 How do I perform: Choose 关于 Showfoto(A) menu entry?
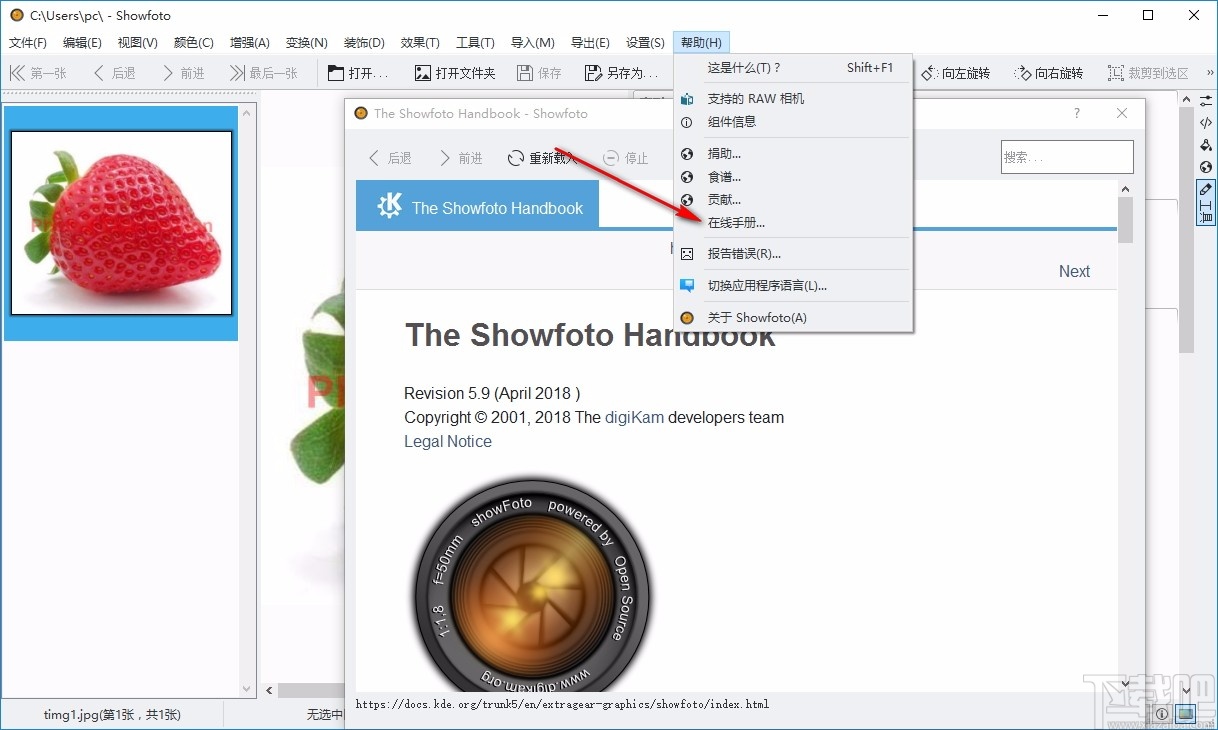[x=793, y=317]
